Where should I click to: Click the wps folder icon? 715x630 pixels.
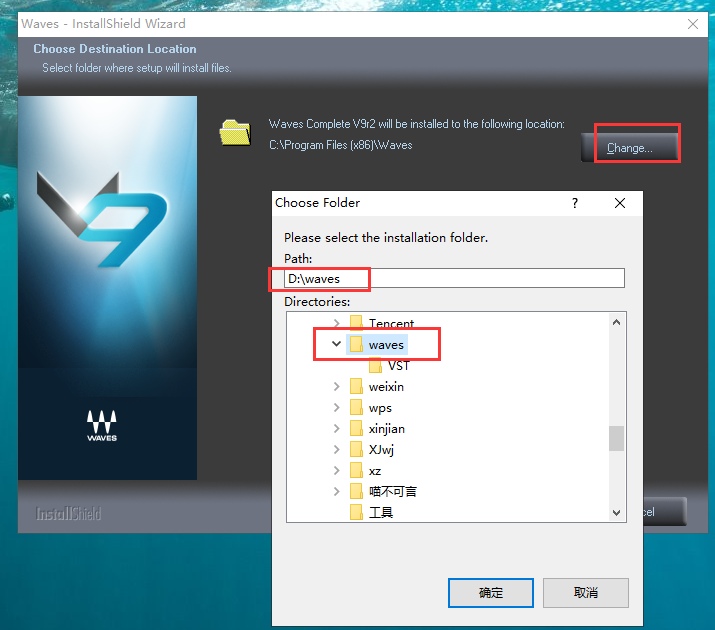coord(357,408)
